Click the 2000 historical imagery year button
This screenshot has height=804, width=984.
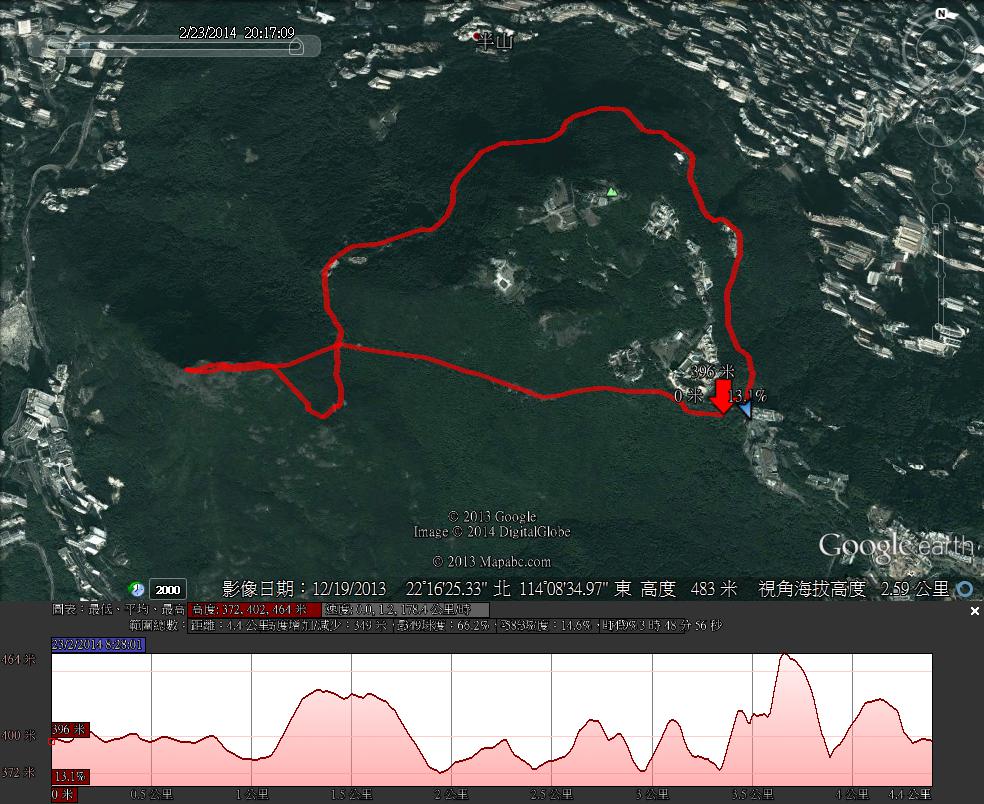coord(167,589)
